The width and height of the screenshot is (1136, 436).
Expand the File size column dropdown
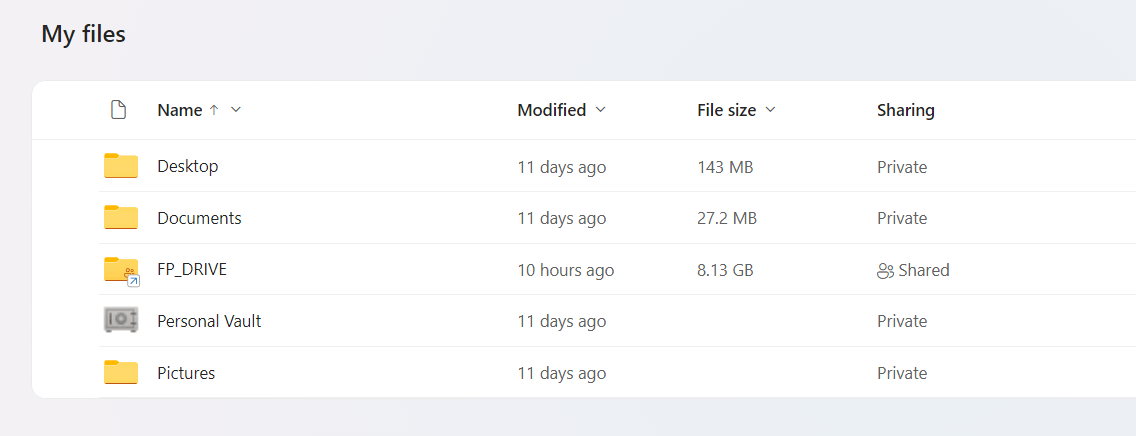(770, 110)
